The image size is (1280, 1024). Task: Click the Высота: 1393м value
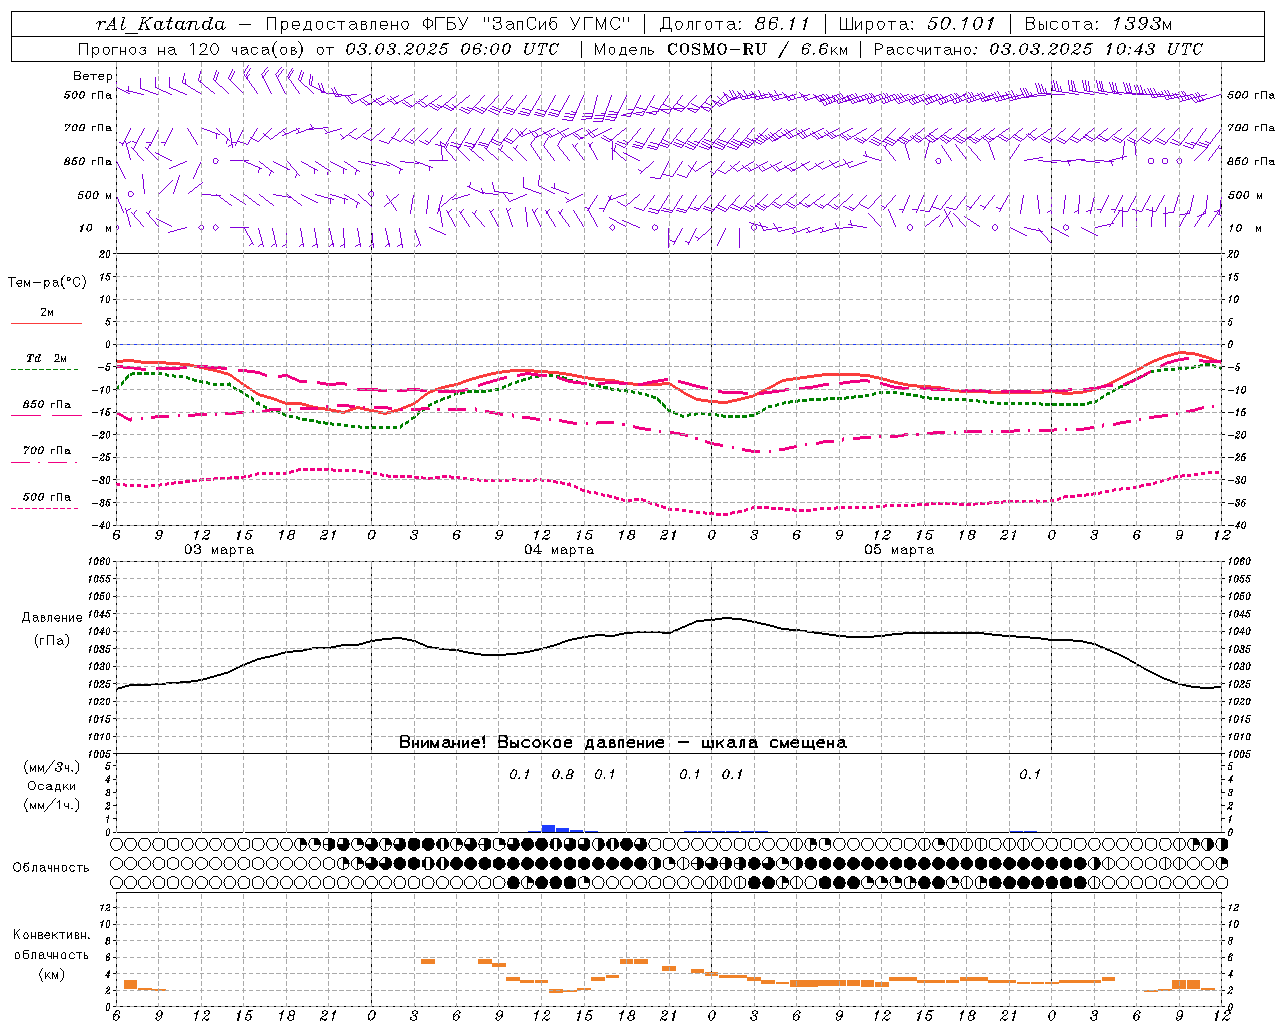1098,24
